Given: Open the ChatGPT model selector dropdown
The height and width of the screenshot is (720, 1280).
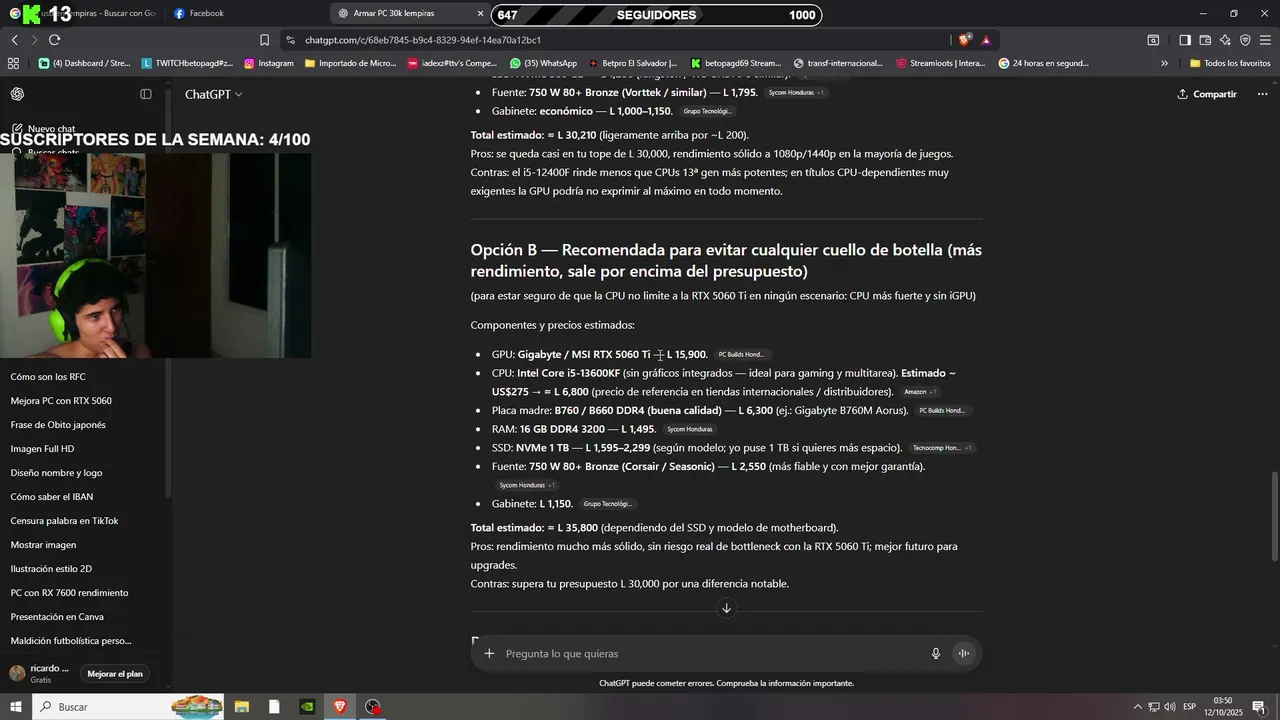Looking at the screenshot, I should pos(213,94).
